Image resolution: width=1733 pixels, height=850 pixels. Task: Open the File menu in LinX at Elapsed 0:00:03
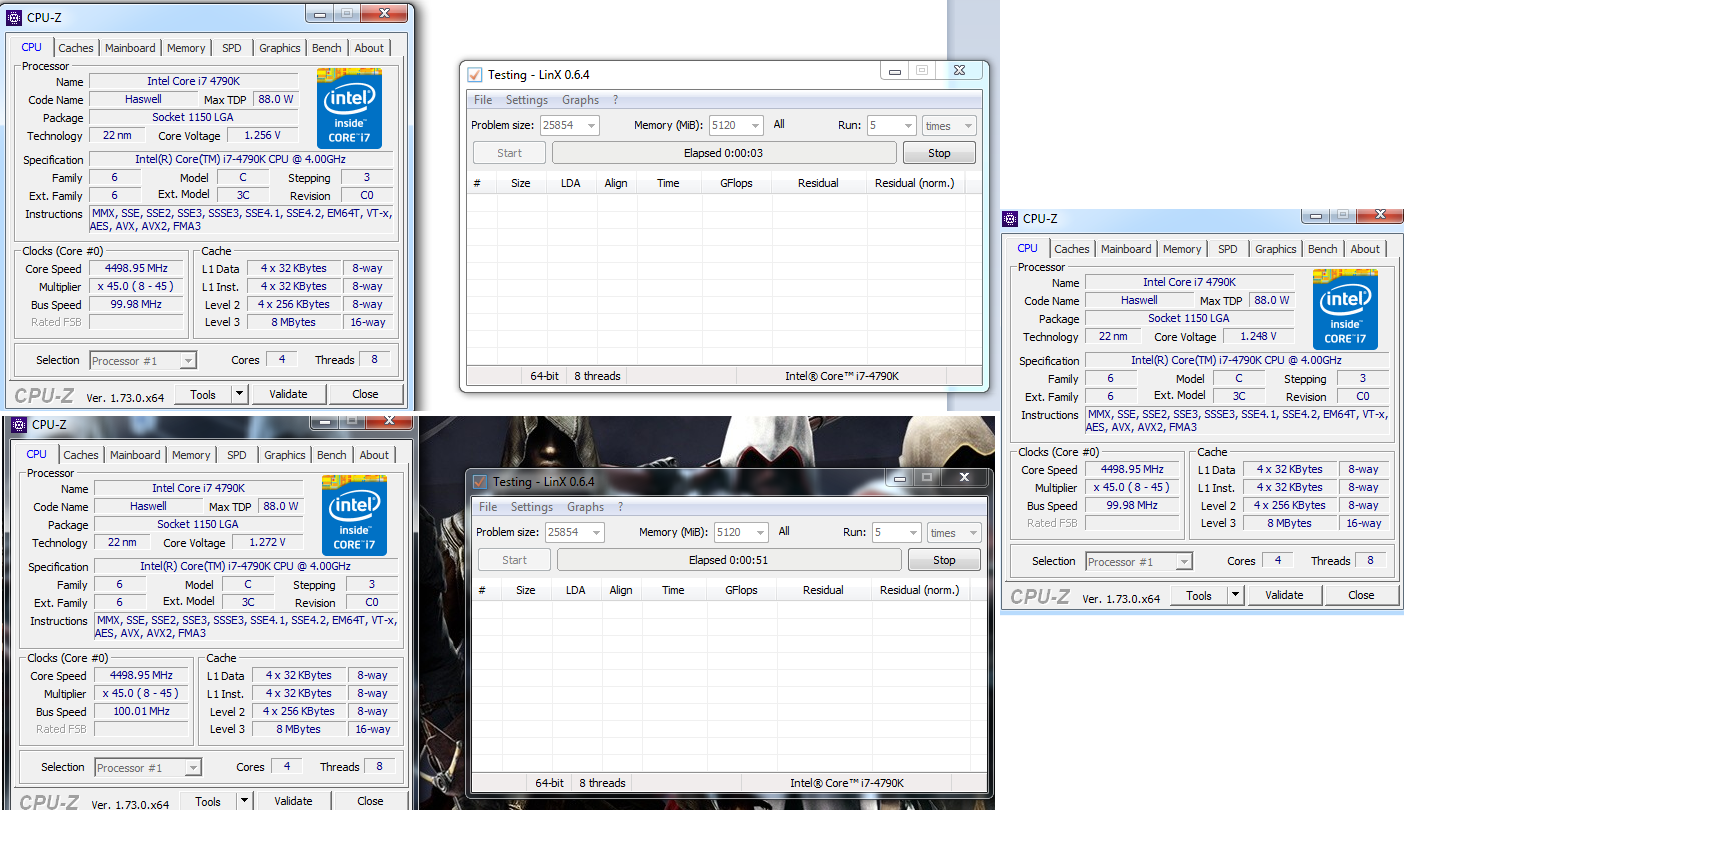(x=483, y=100)
